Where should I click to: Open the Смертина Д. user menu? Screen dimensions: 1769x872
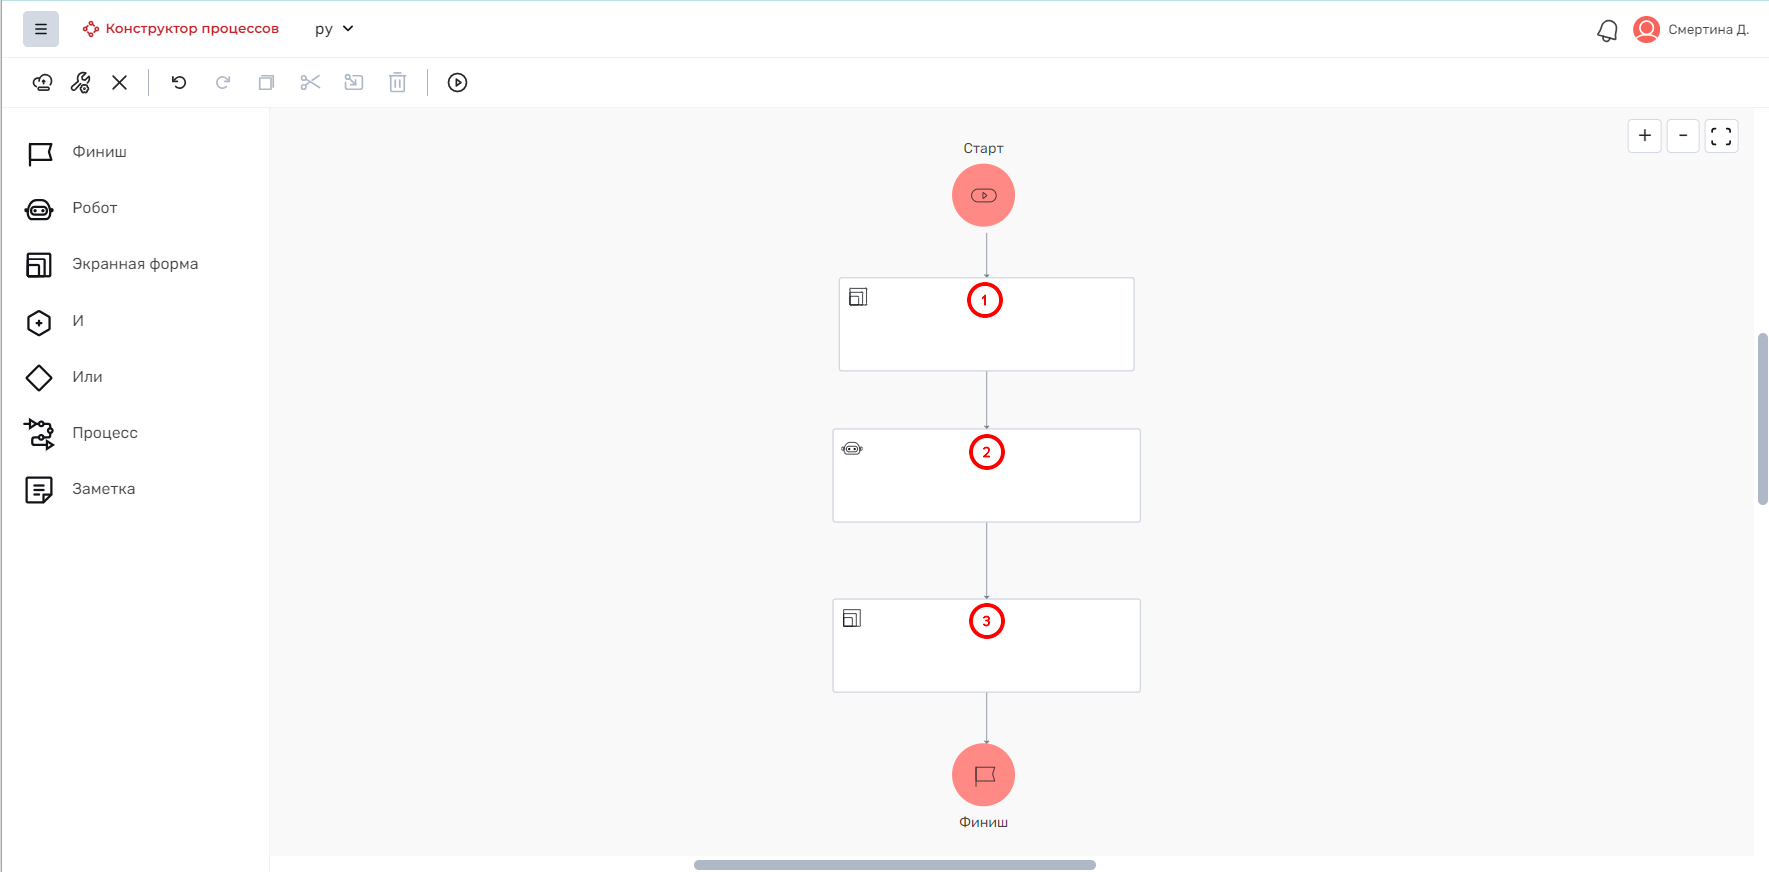tap(1691, 29)
